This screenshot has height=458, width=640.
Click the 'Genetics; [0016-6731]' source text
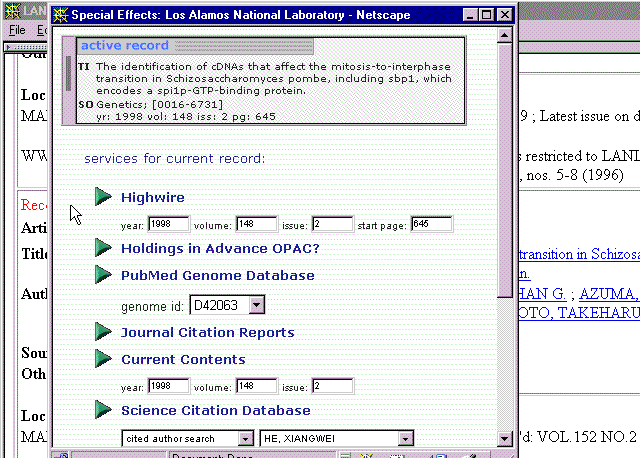tap(160, 104)
